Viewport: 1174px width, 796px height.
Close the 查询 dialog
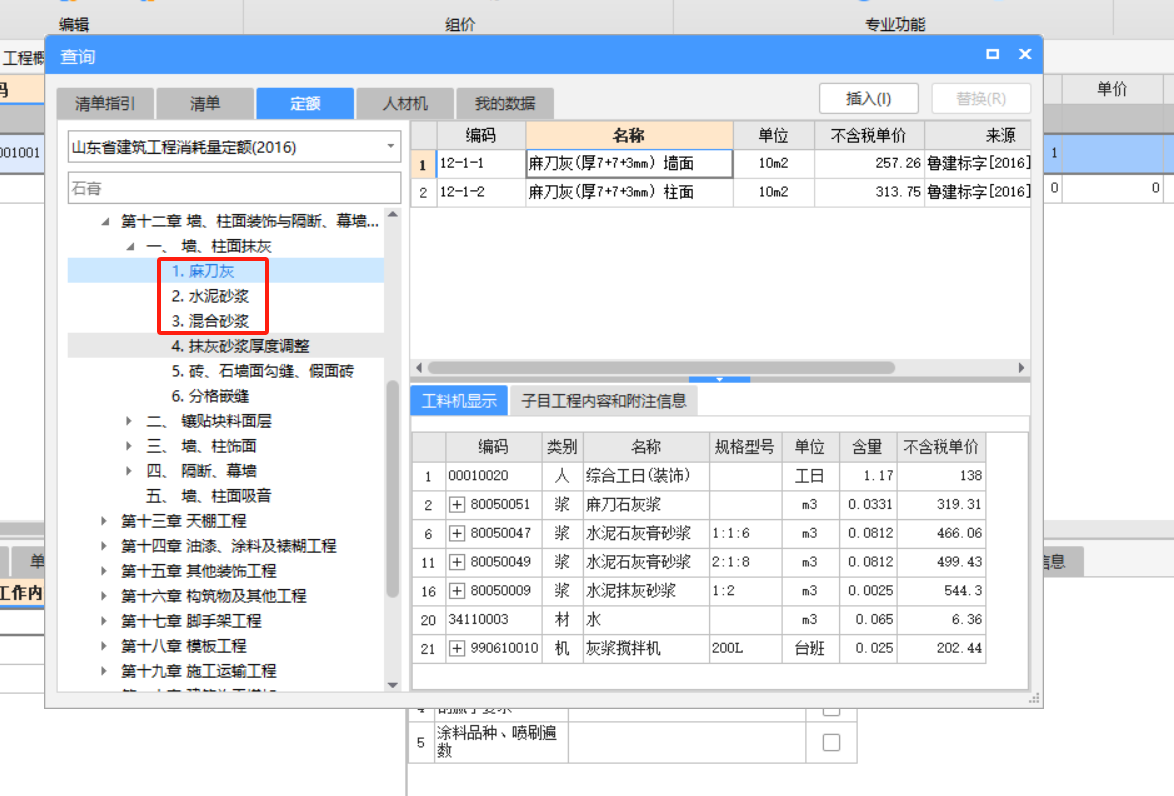(x=1025, y=54)
